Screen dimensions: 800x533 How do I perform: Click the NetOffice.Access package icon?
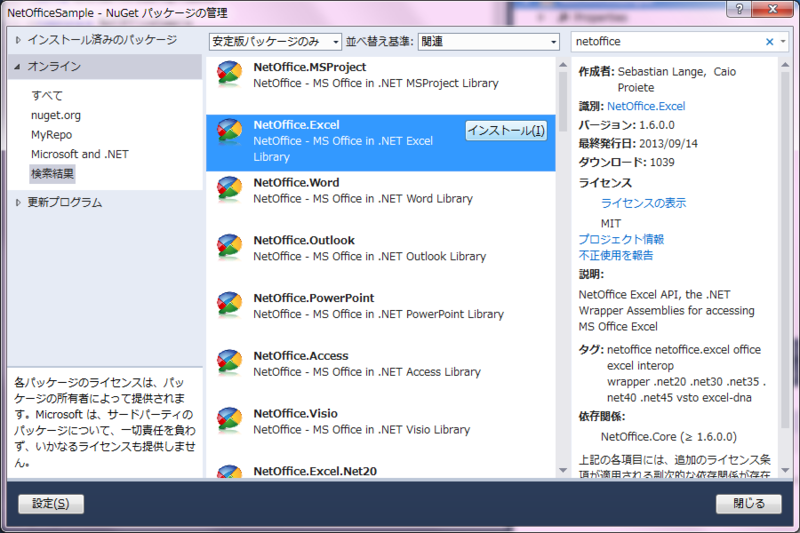(230, 362)
